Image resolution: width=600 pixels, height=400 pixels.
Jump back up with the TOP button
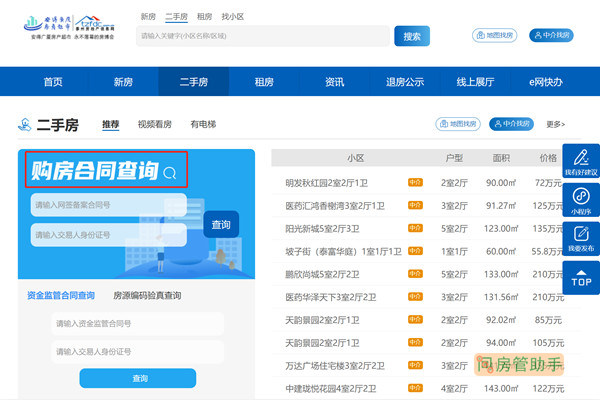[581, 278]
